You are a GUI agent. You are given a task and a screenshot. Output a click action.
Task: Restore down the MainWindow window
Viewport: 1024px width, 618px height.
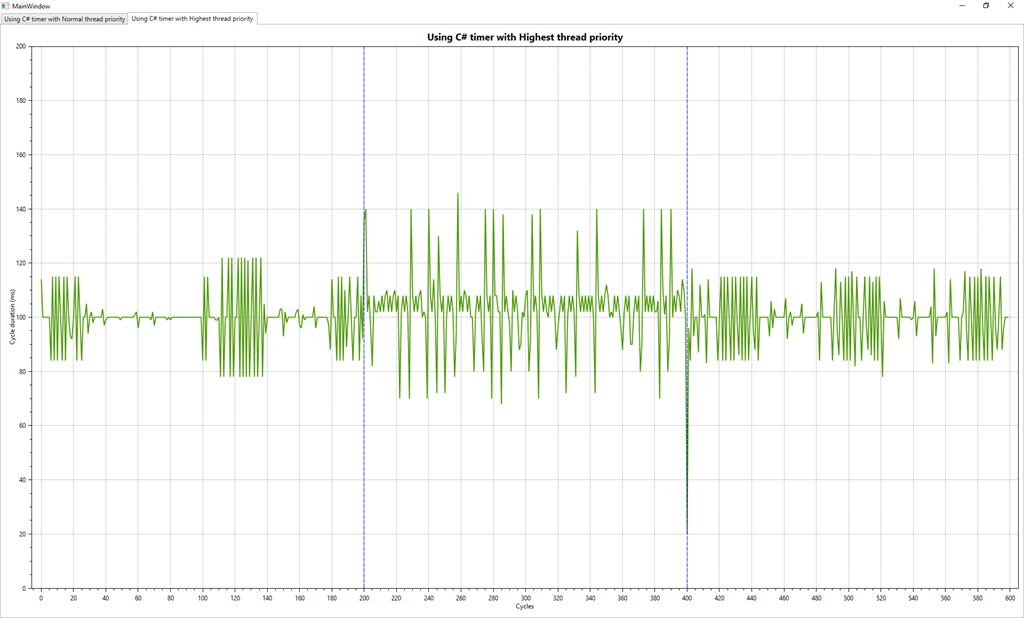tap(986, 5)
